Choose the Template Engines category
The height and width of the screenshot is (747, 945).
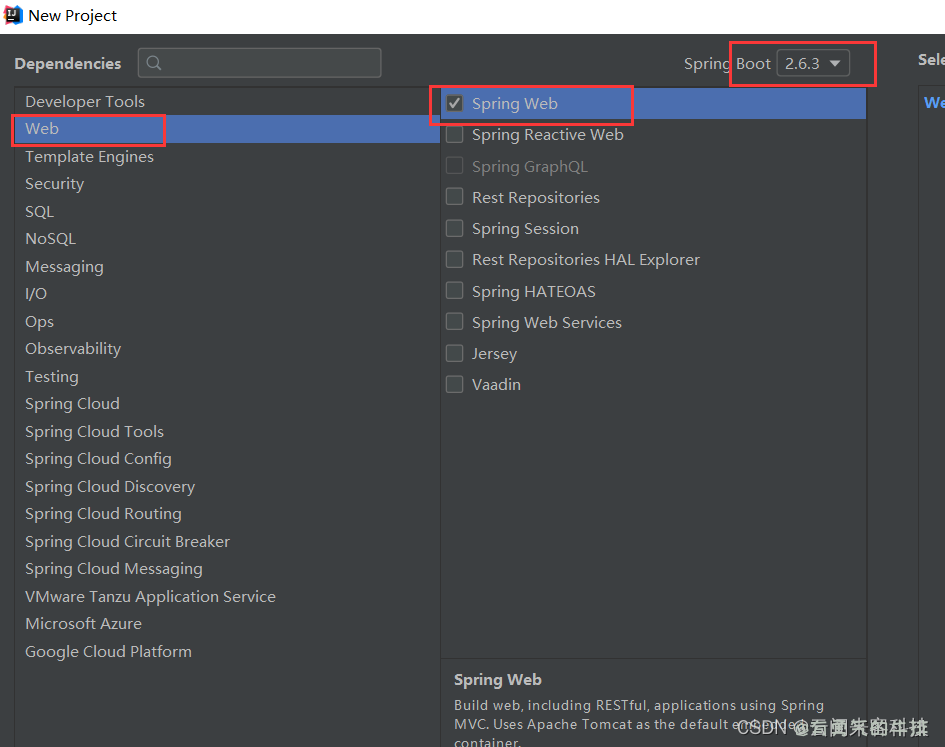click(x=90, y=157)
